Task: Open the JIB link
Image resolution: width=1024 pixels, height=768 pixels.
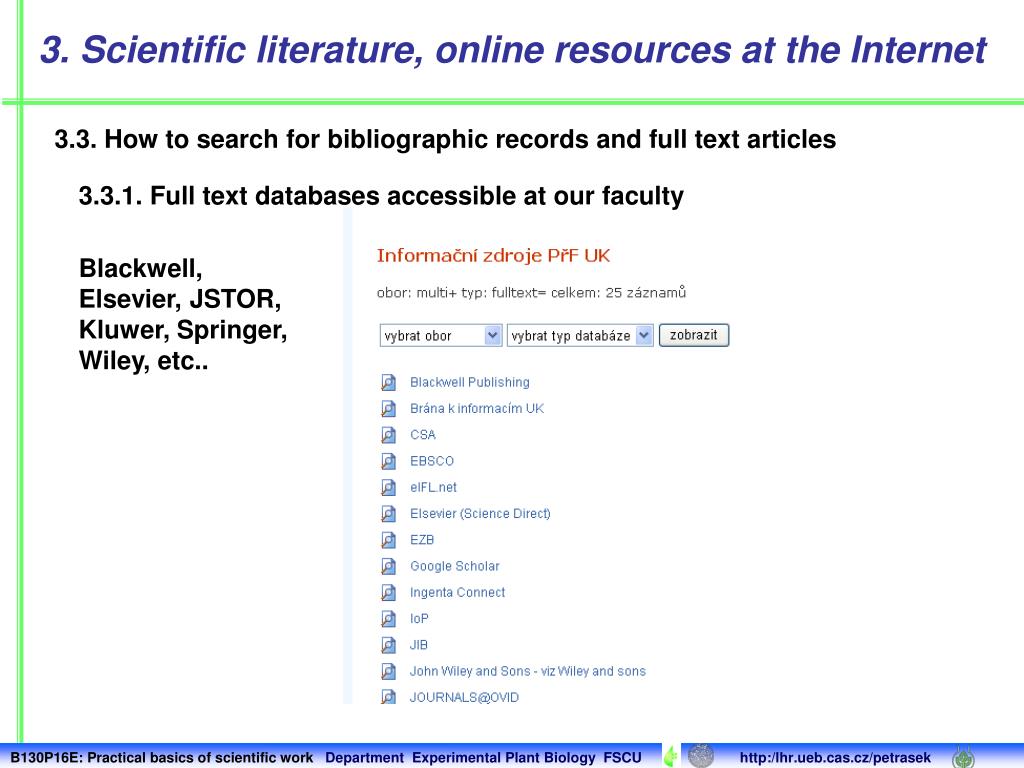Action: coord(419,645)
